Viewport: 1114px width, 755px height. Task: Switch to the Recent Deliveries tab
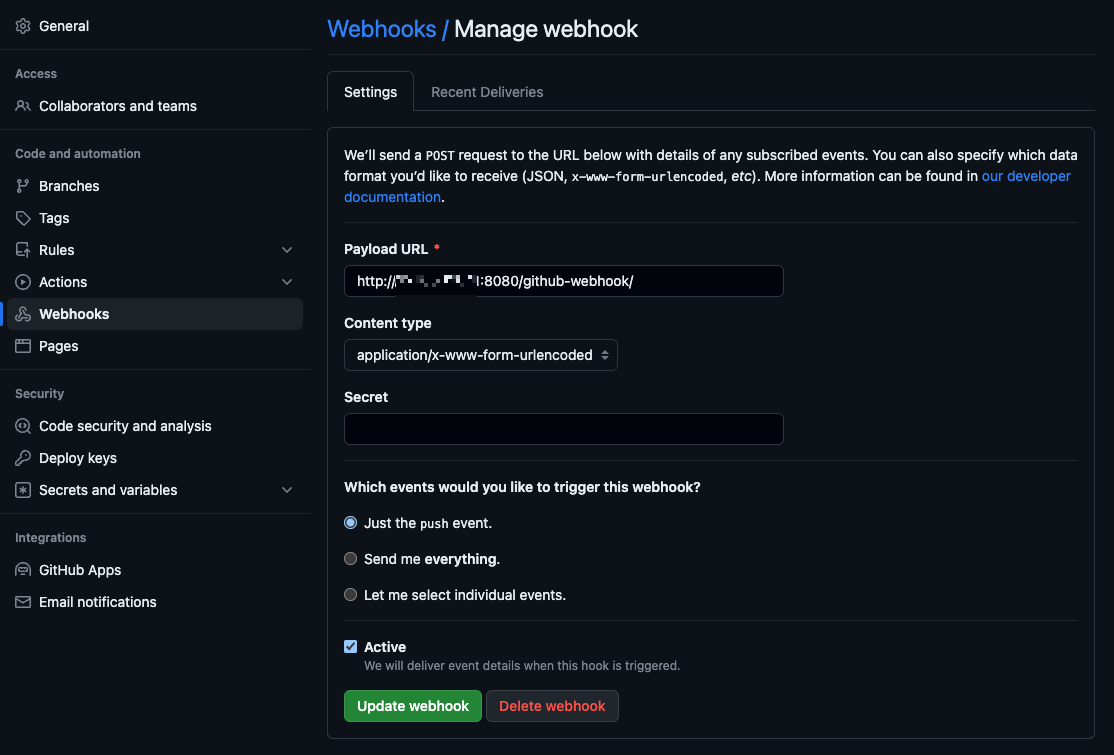coord(487,92)
